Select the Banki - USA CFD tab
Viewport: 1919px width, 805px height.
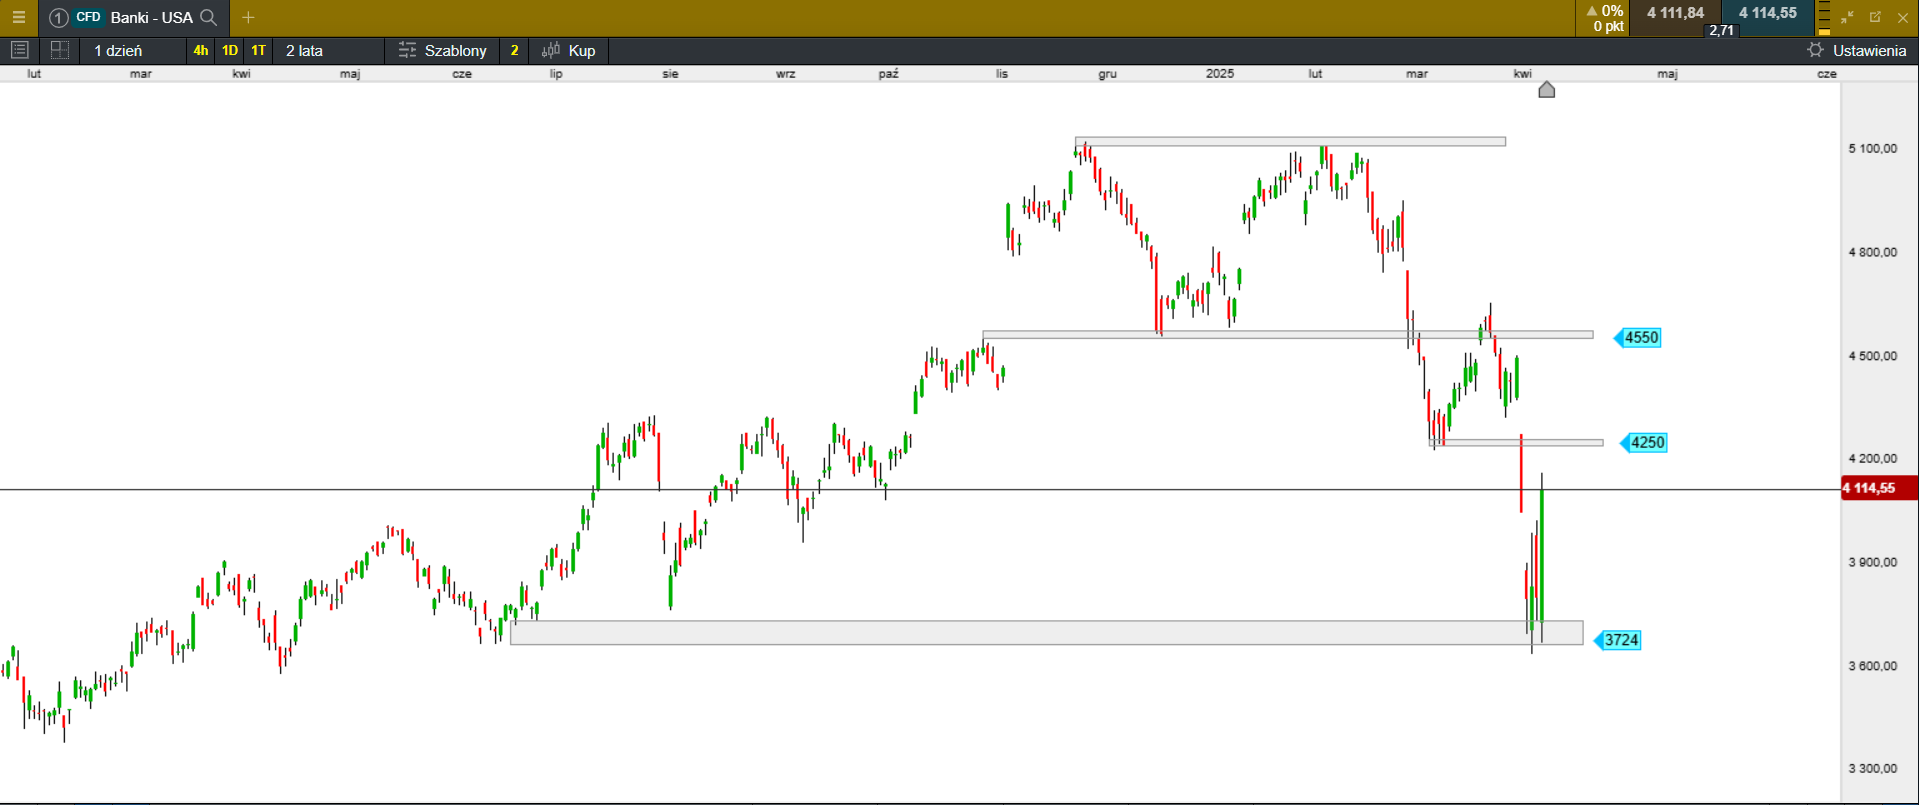pyautogui.click(x=134, y=17)
